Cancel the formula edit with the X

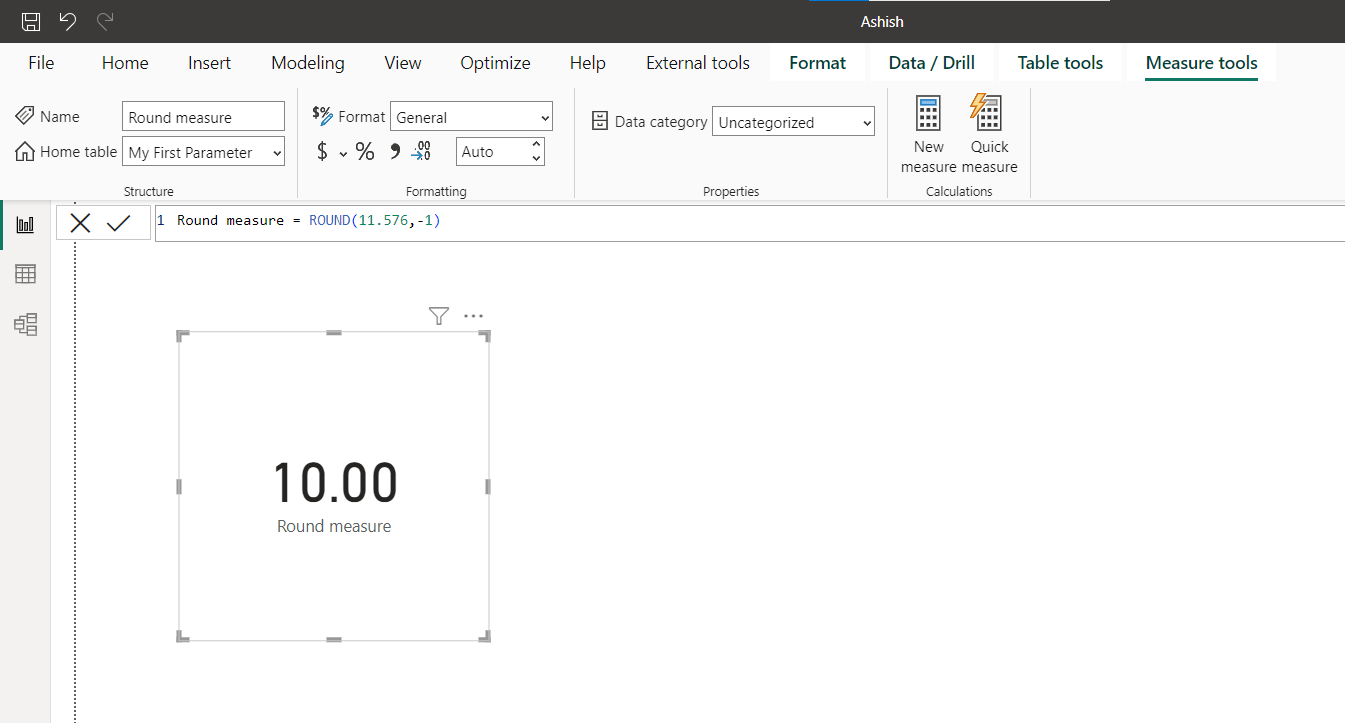click(80, 222)
